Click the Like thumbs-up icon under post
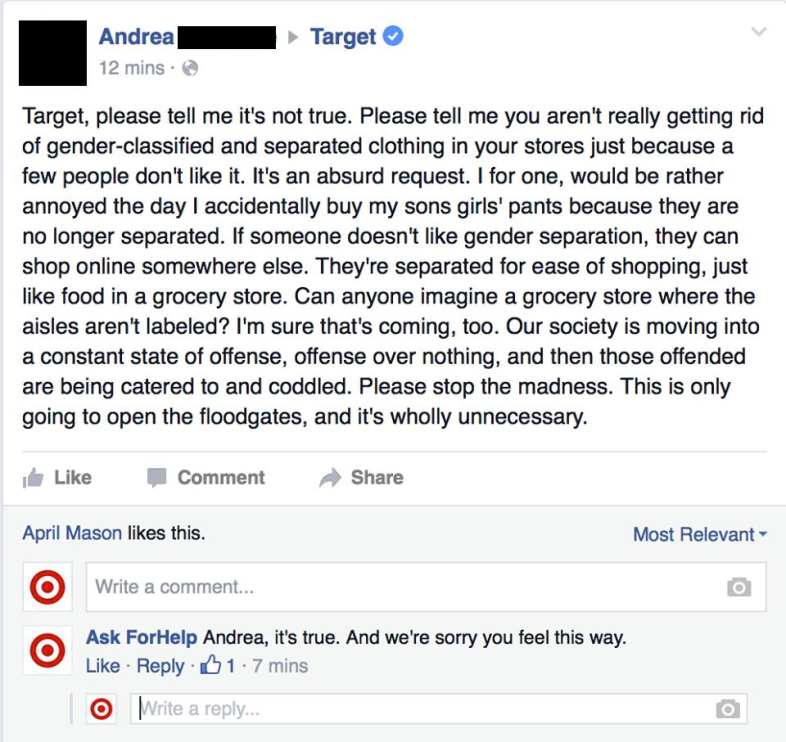The width and height of the screenshot is (786, 742). pyautogui.click(x=34, y=478)
